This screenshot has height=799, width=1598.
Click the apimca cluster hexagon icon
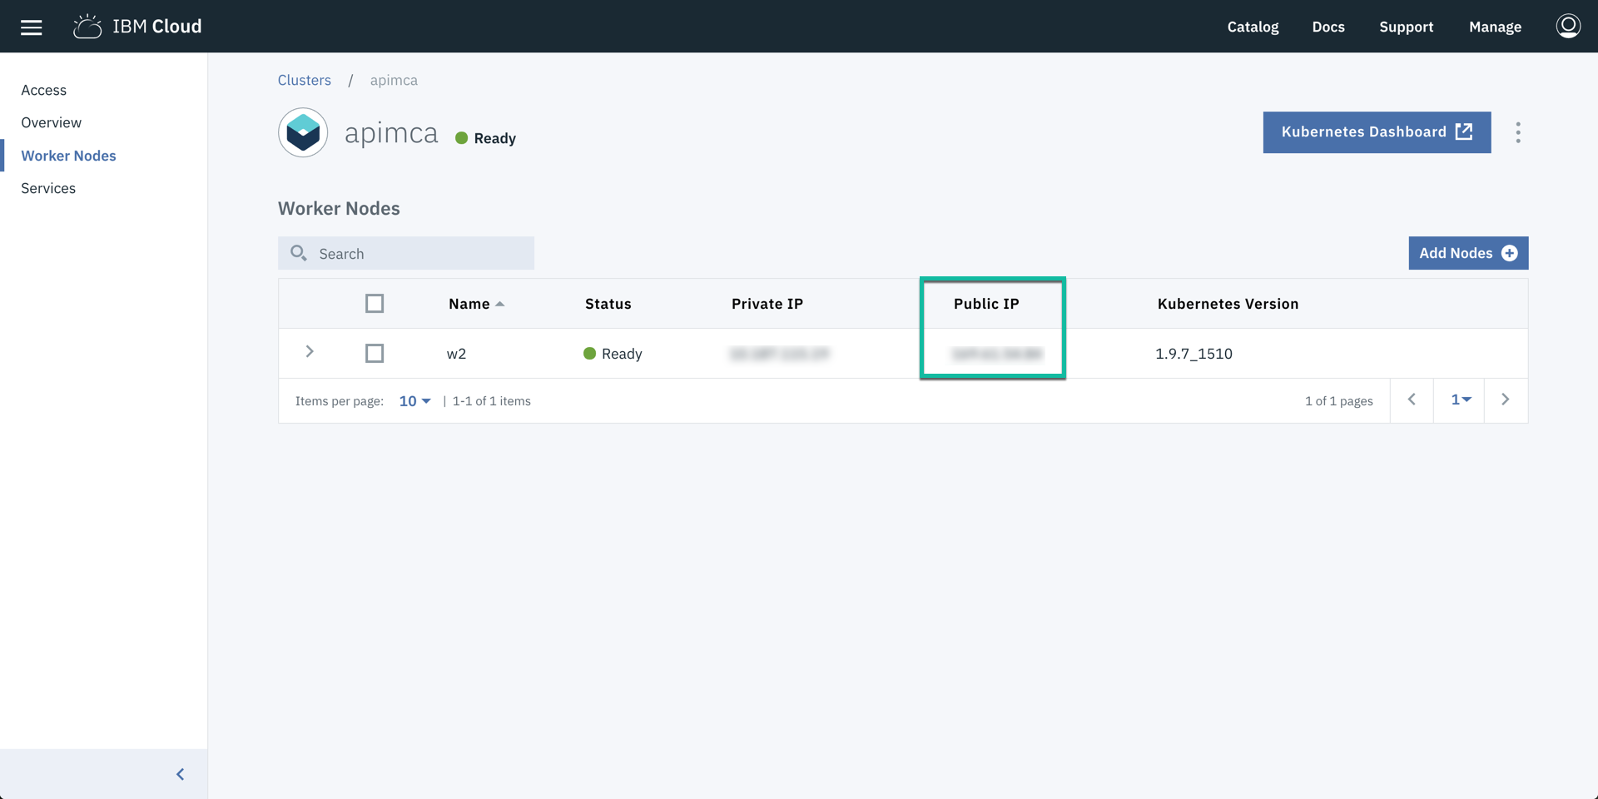pyautogui.click(x=303, y=132)
